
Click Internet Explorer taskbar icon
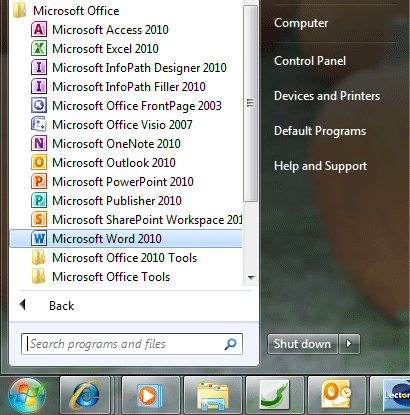click(x=85, y=395)
